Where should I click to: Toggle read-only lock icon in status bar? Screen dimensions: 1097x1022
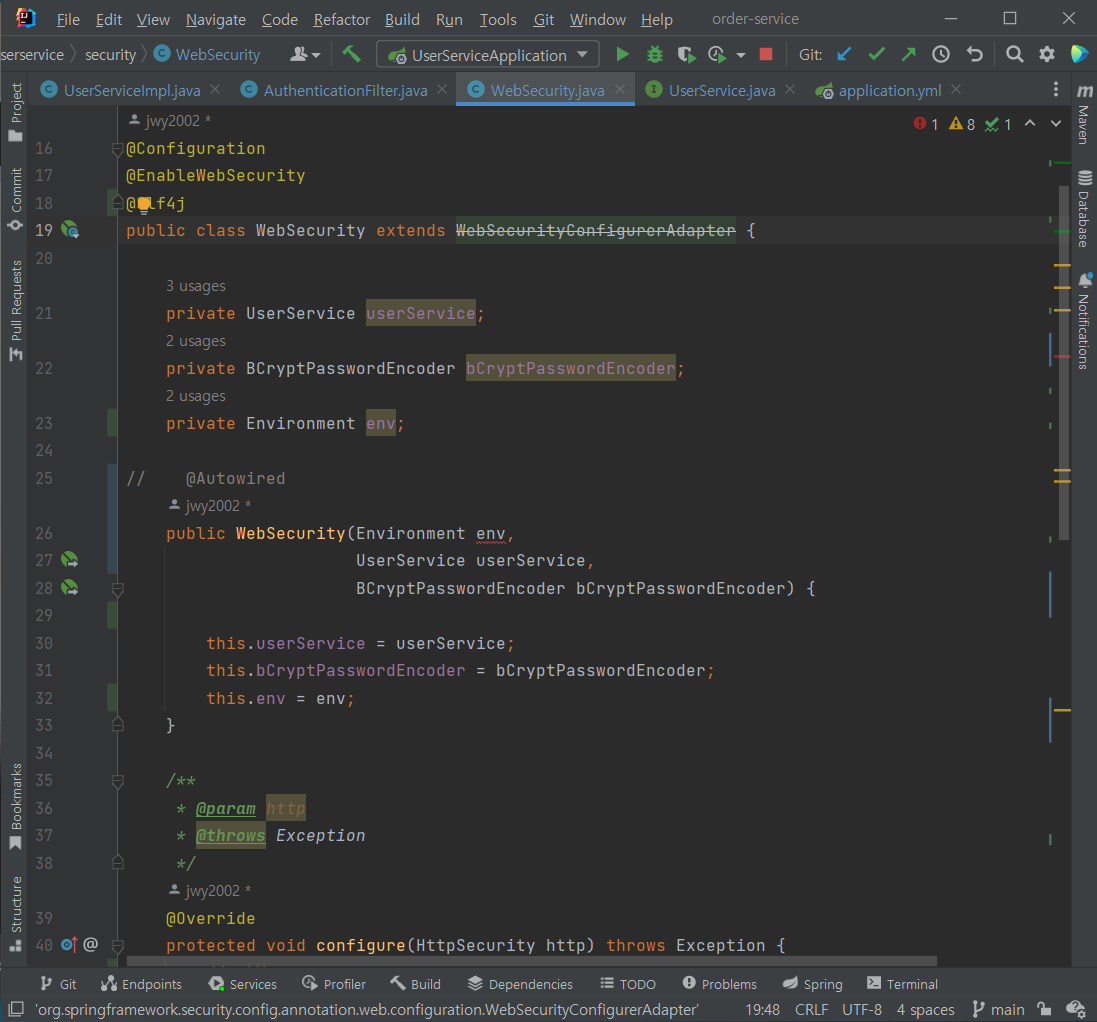(1044, 1010)
